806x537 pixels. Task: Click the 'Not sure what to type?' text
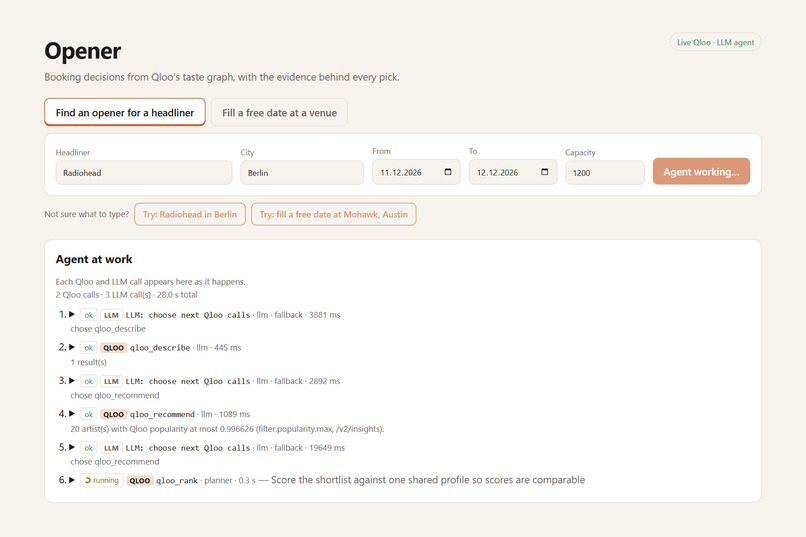tap(86, 214)
